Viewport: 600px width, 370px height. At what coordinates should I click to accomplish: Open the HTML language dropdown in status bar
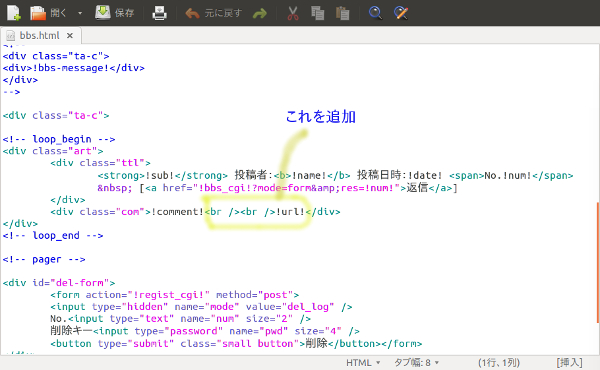coord(363,362)
